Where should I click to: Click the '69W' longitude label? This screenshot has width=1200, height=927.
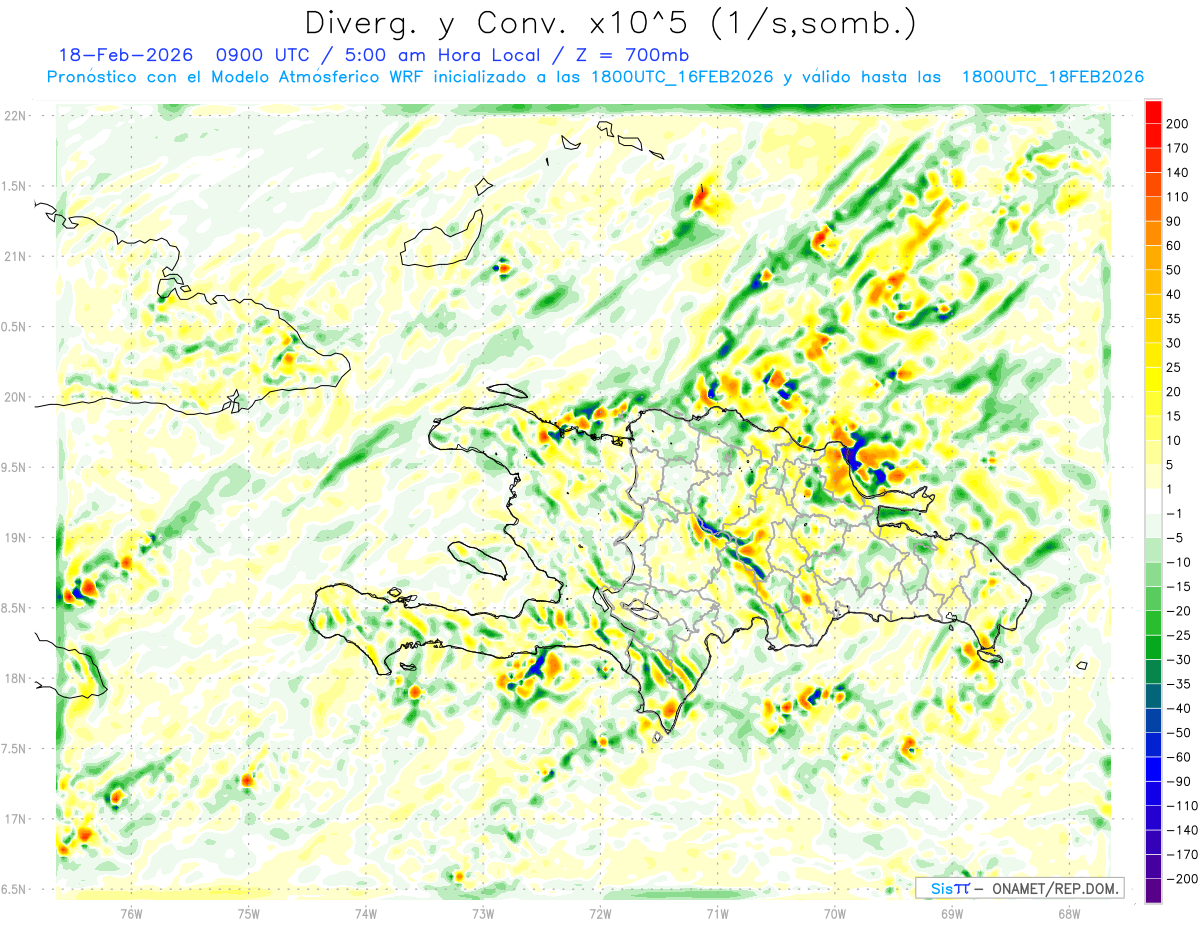click(952, 914)
